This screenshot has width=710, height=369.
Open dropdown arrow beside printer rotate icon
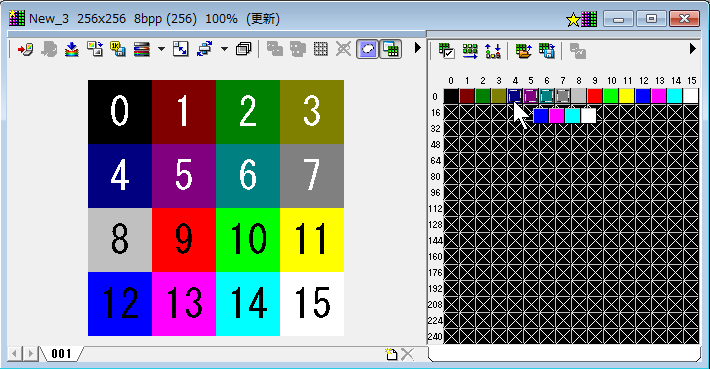[225, 49]
